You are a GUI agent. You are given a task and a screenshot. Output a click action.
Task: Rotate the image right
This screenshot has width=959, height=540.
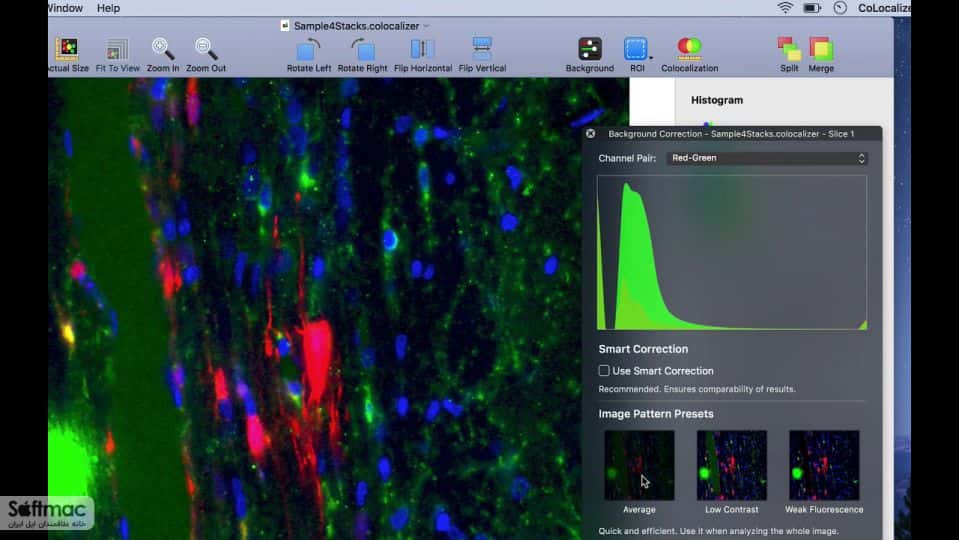362,49
